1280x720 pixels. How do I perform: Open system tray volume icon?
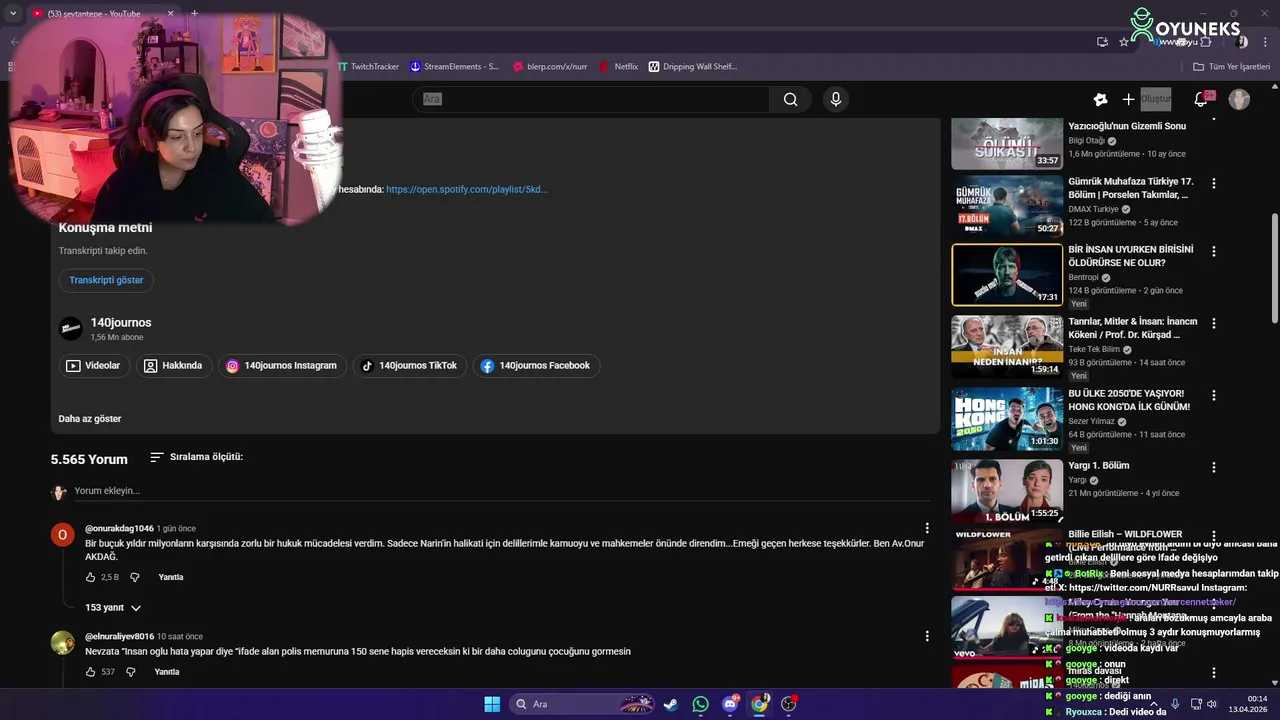point(1211,704)
